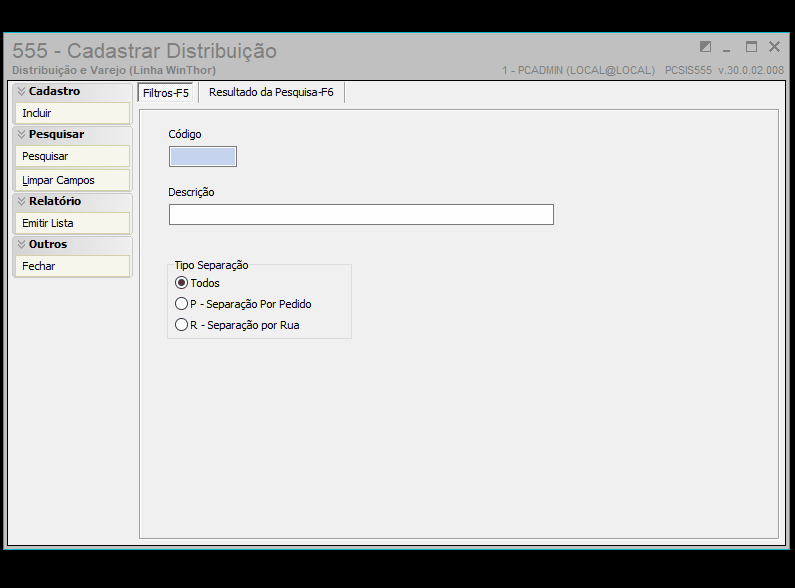Run search with Pesquisar button
The height and width of the screenshot is (588, 795).
pos(73,156)
